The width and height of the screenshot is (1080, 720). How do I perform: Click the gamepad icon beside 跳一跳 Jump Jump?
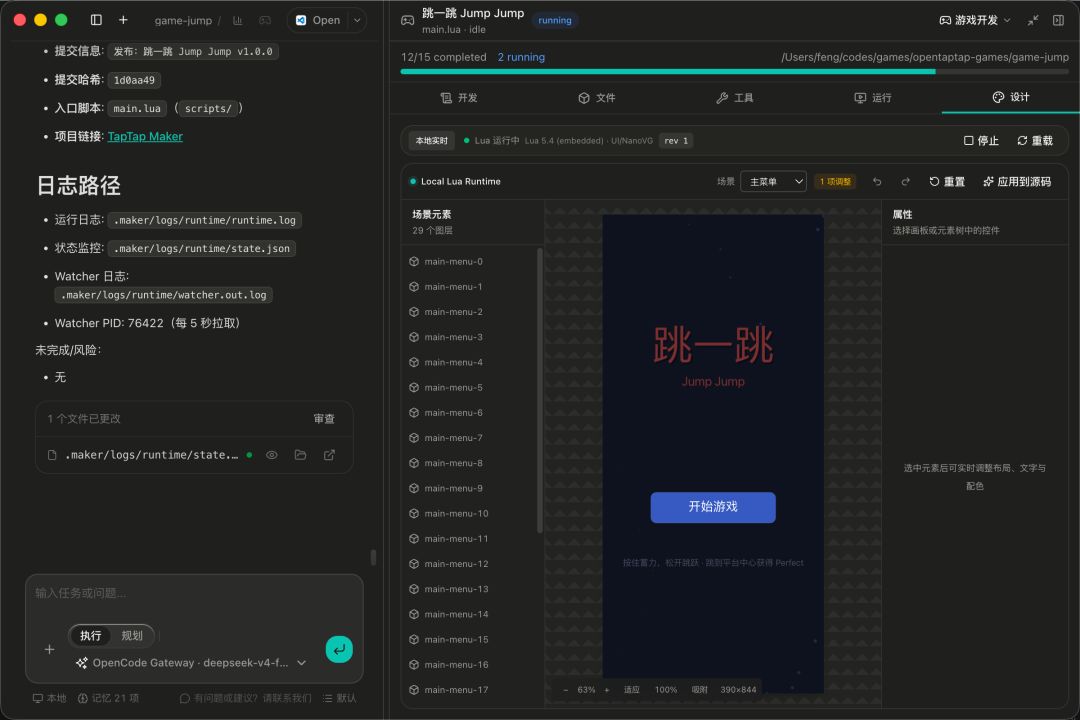coord(408,20)
